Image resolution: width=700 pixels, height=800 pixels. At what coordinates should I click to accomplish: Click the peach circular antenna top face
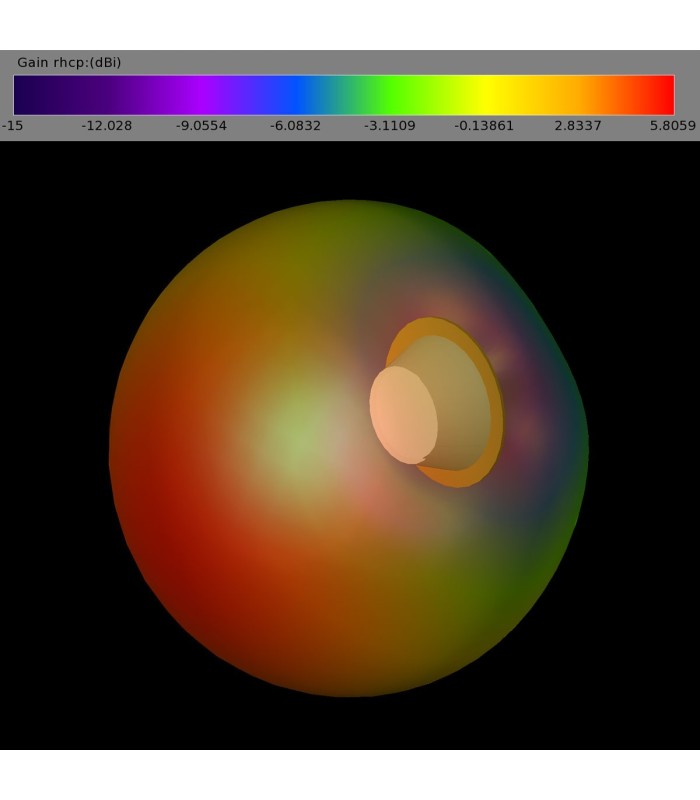(403, 414)
